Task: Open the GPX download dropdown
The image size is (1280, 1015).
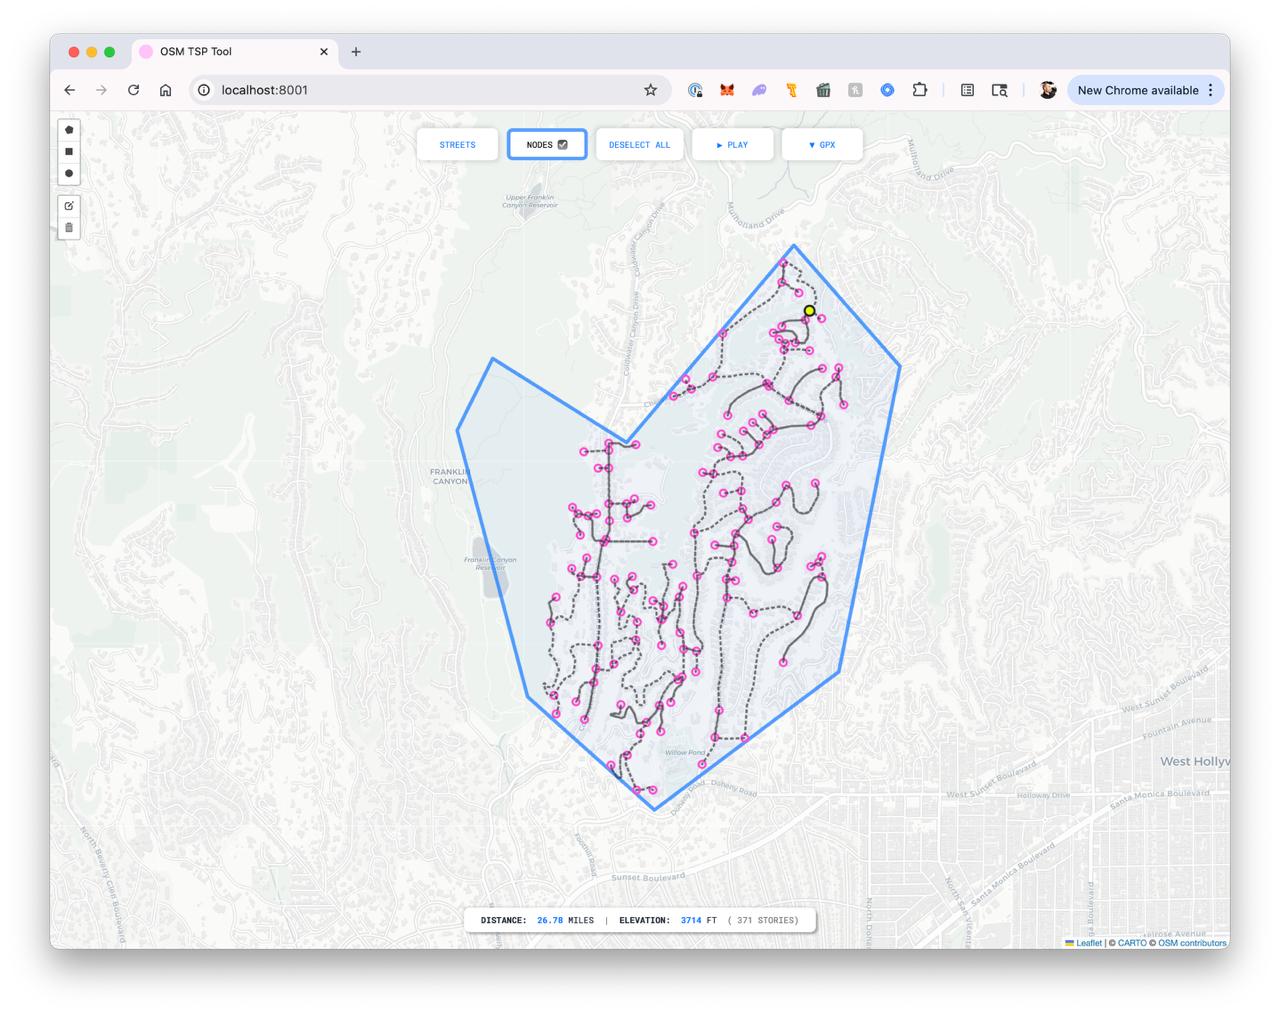Action: point(822,145)
